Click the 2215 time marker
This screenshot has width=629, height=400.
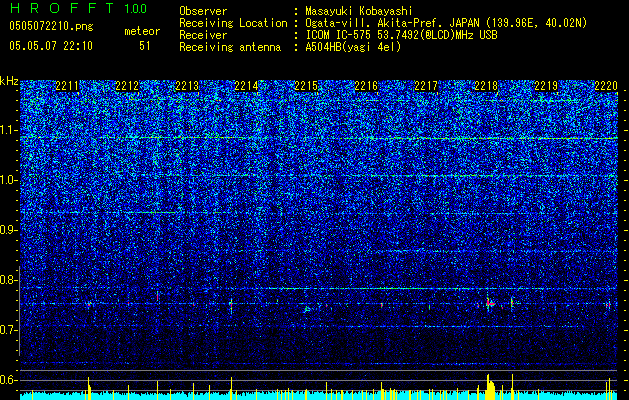[306, 86]
